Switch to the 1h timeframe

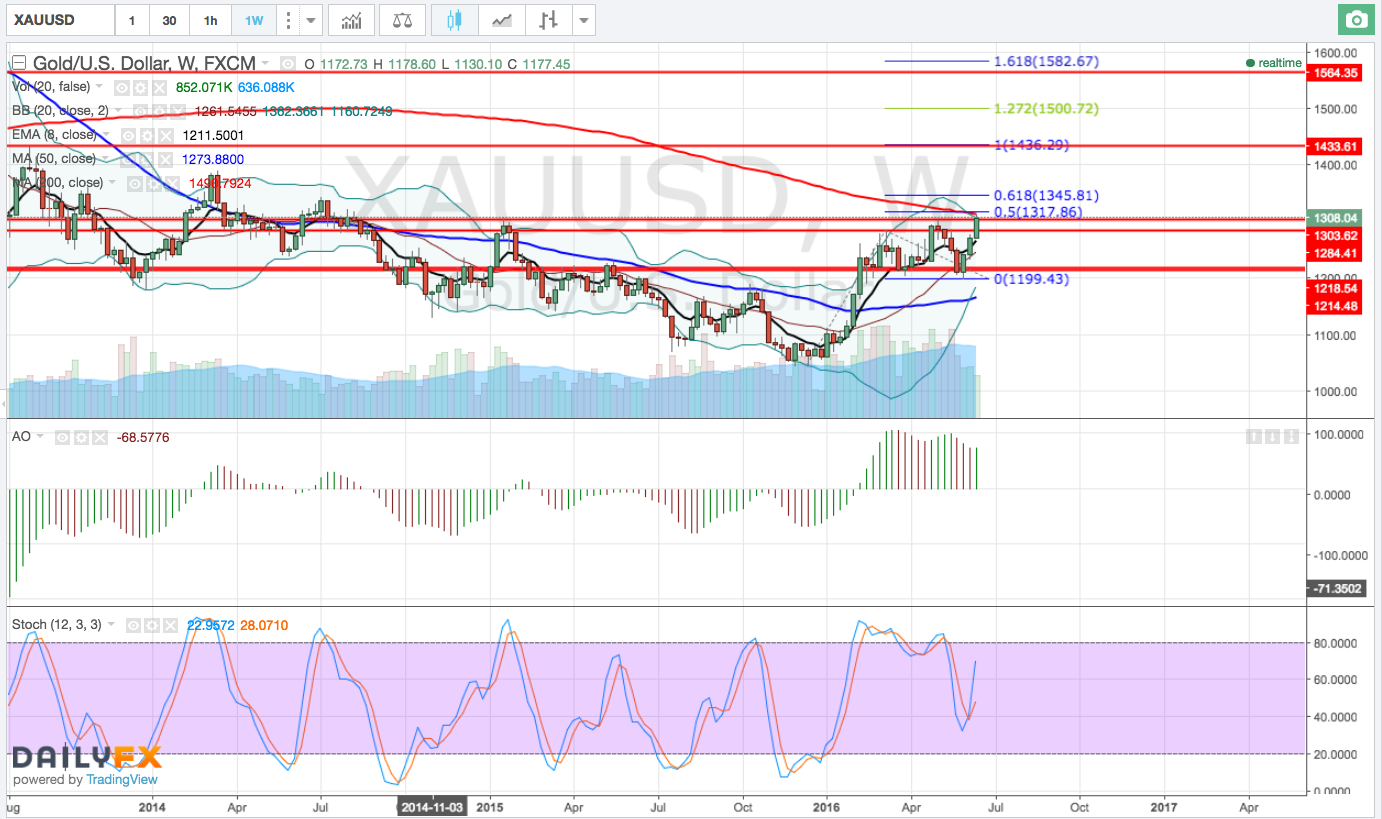pos(210,20)
